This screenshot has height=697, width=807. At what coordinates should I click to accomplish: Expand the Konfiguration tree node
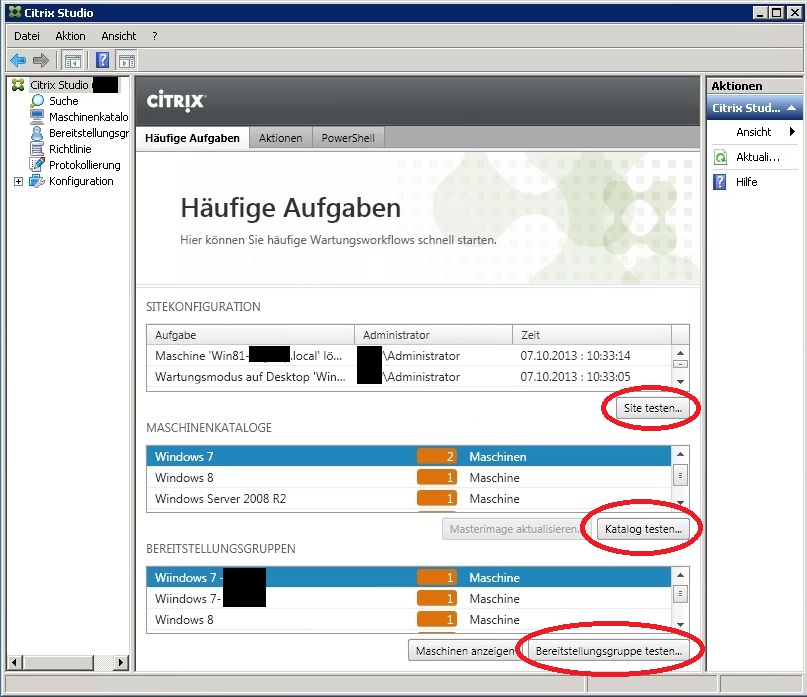tap(19, 181)
